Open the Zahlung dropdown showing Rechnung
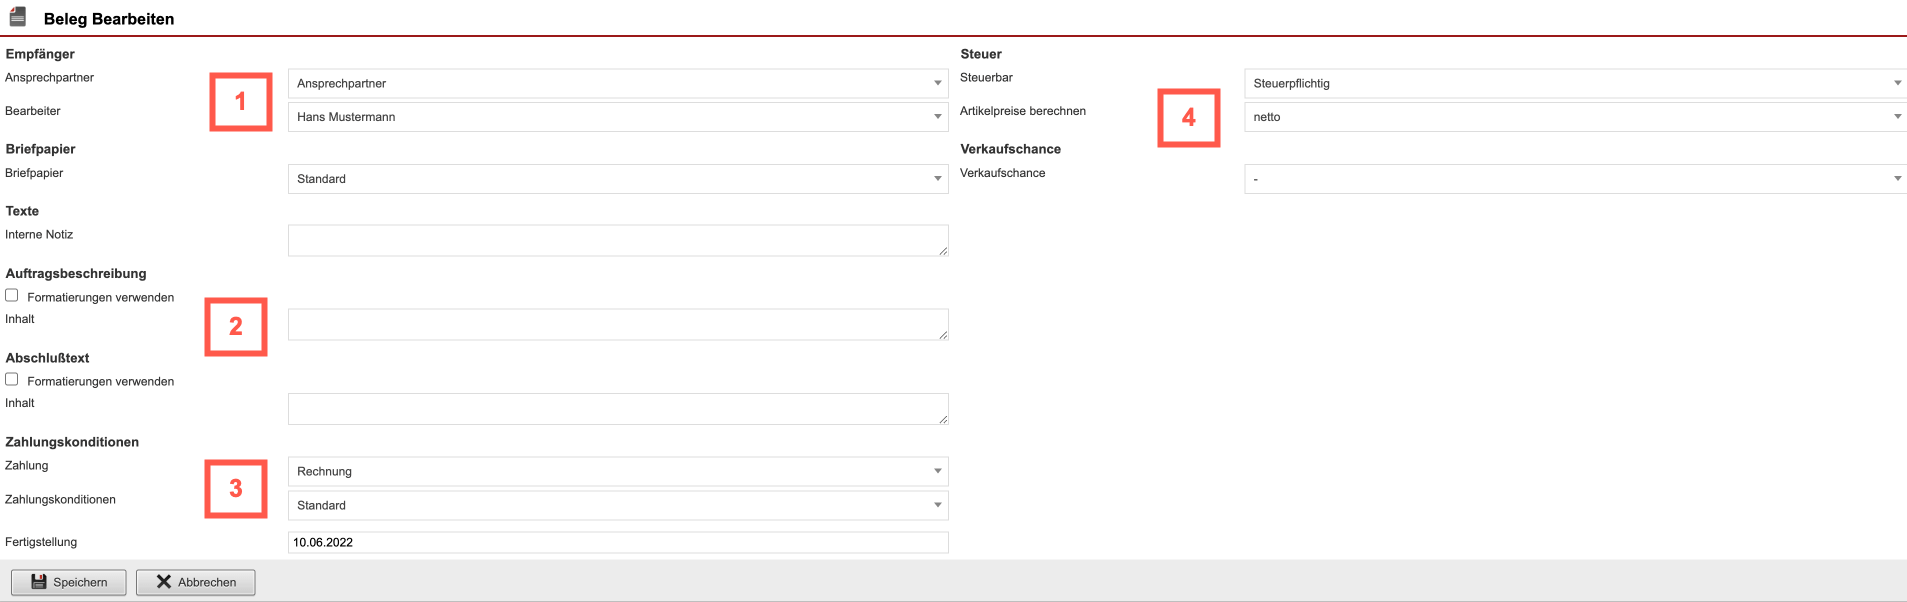 point(617,471)
